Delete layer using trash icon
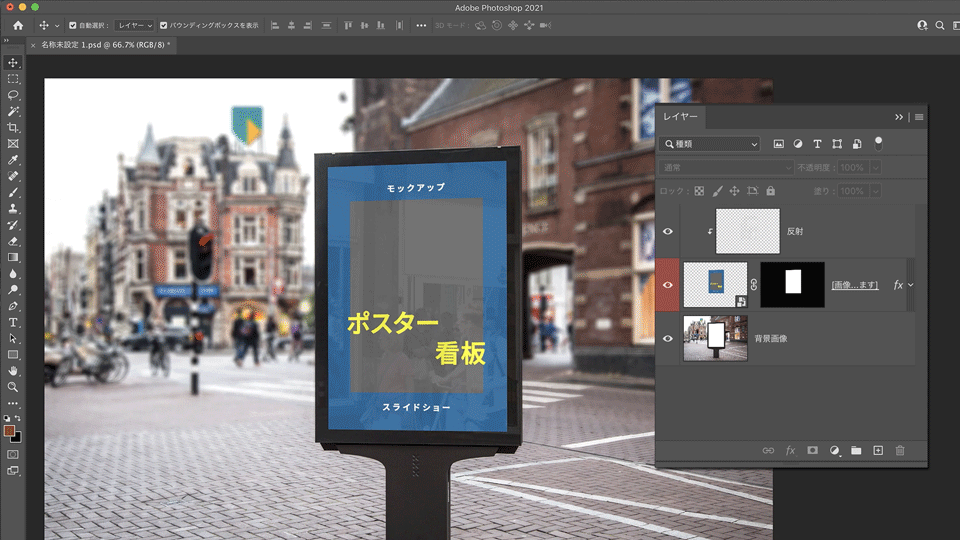The width and height of the screenshot is (960, 540). point(900,451)
